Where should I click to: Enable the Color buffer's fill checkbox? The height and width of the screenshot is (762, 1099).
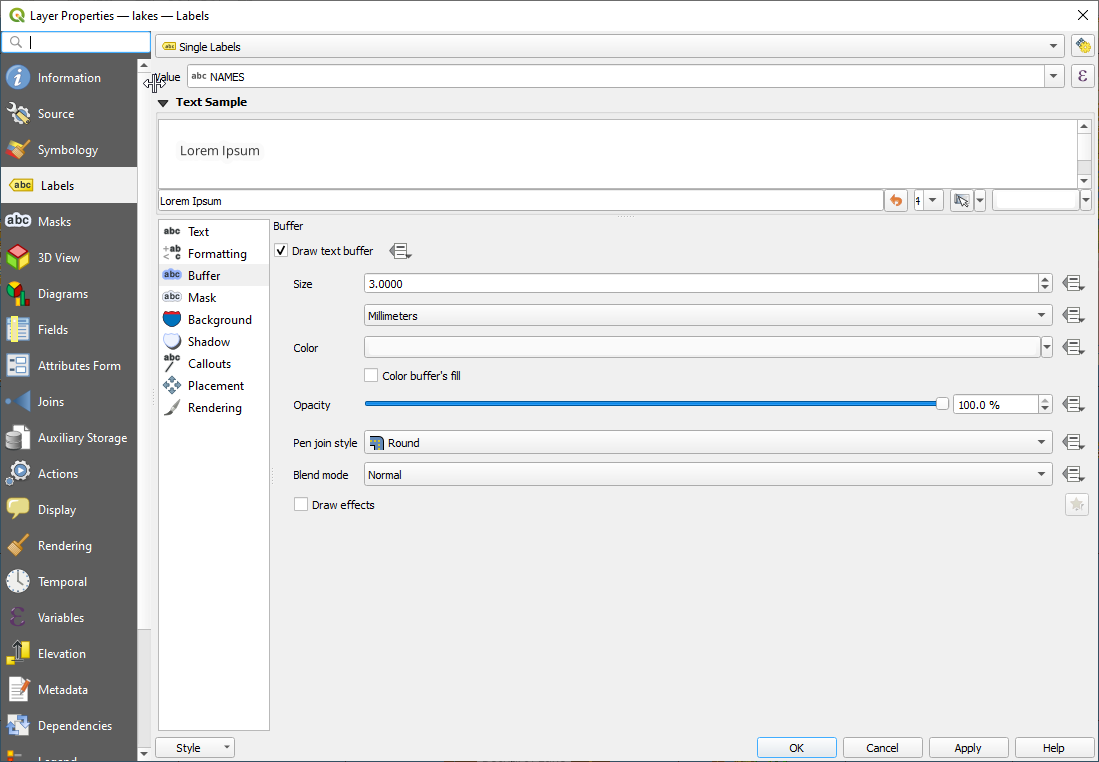(372, 376)
